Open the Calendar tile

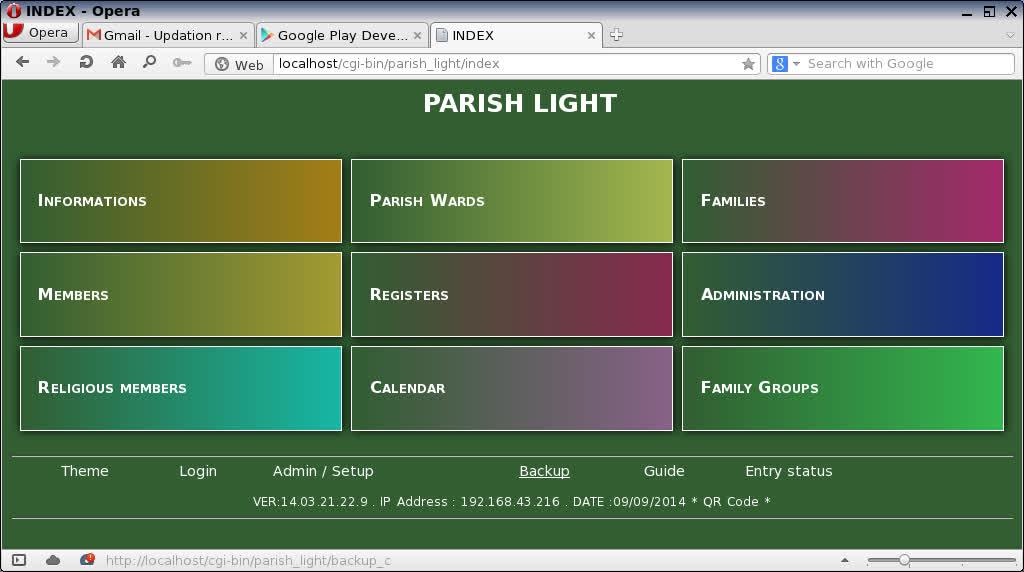coord(512,389)
